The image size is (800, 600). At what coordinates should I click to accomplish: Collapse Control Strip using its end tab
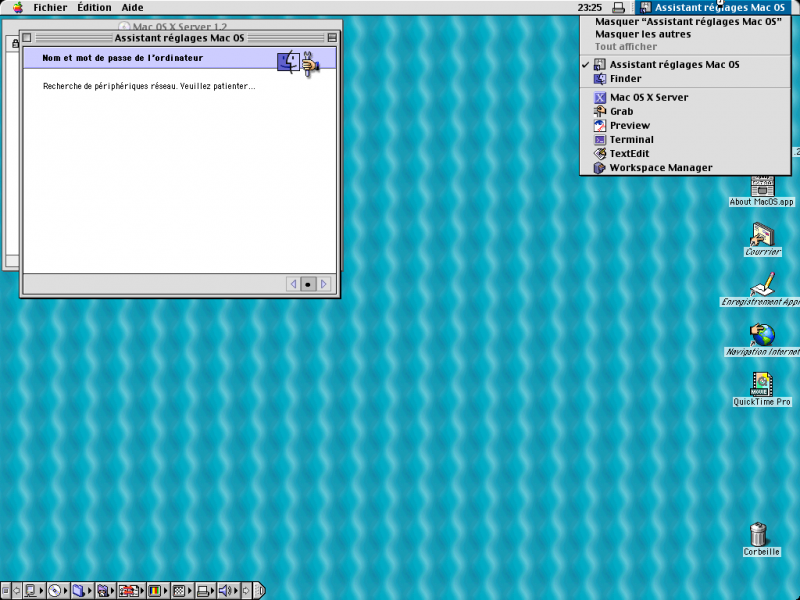click(259, 591)
